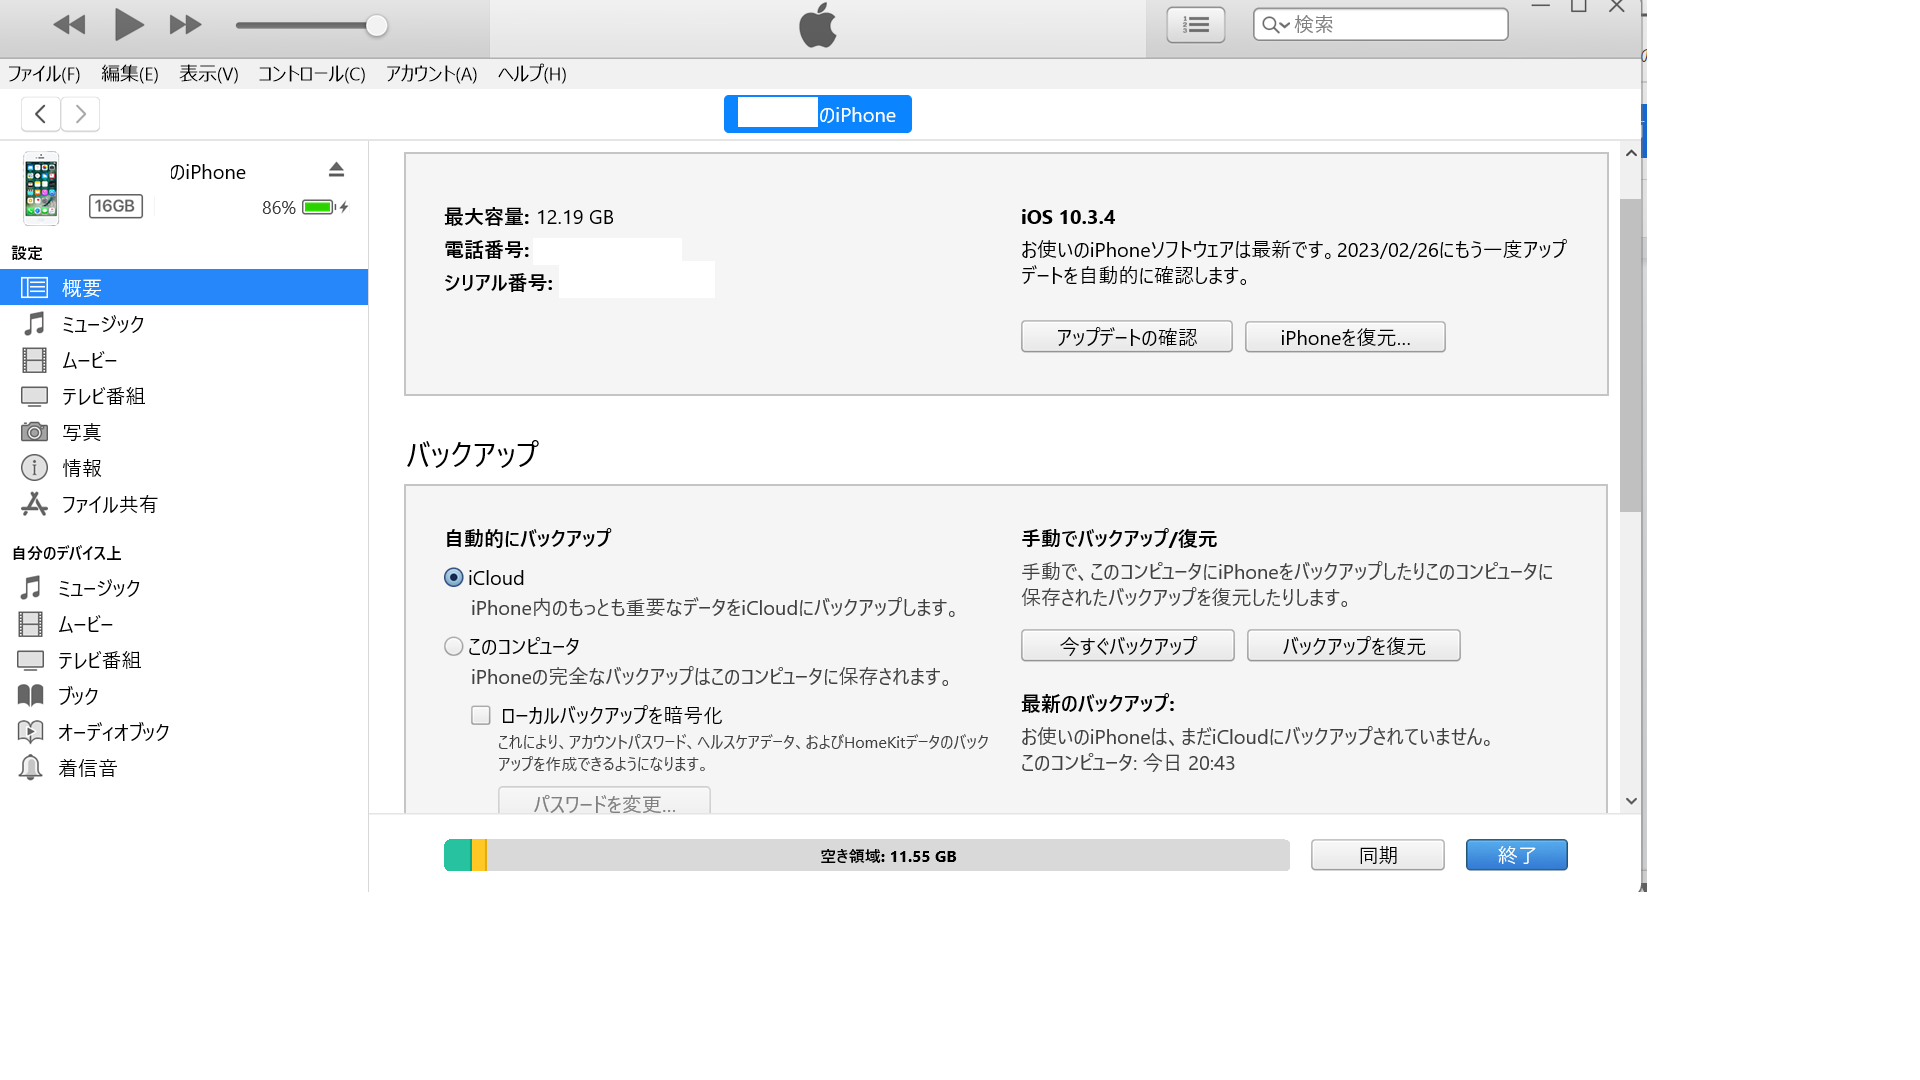The width and height of the screenshot is (1920, 1080).
Task: Click the vertical scrollbar thumb
Action: click(x=1631, y=355)
